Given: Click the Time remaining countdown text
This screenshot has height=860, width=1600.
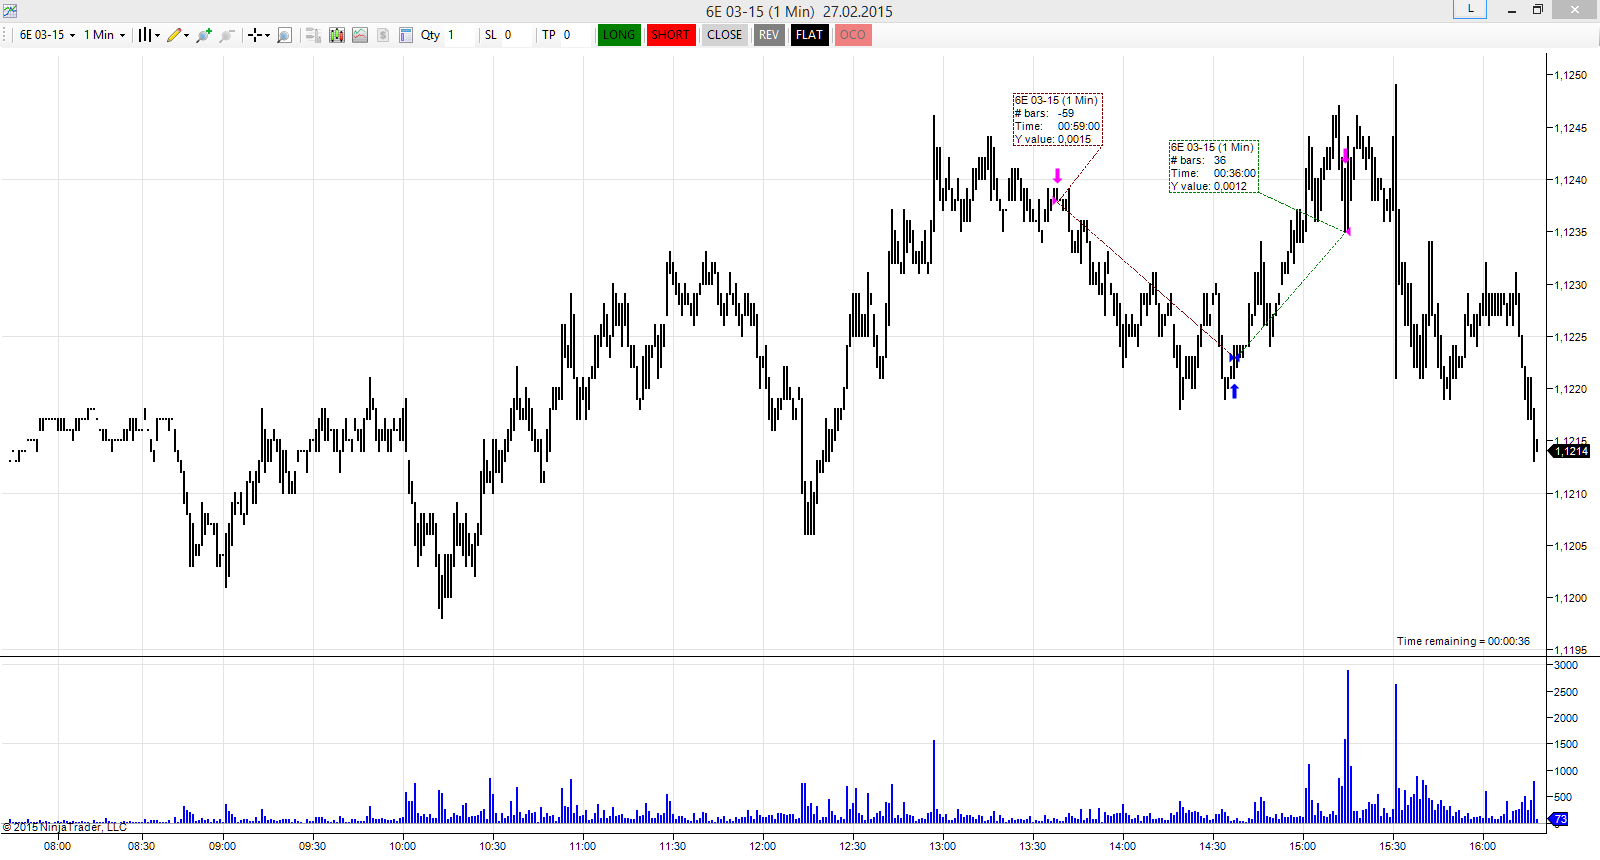Looking at the screenshot, I should click(x=1463, y=641).
